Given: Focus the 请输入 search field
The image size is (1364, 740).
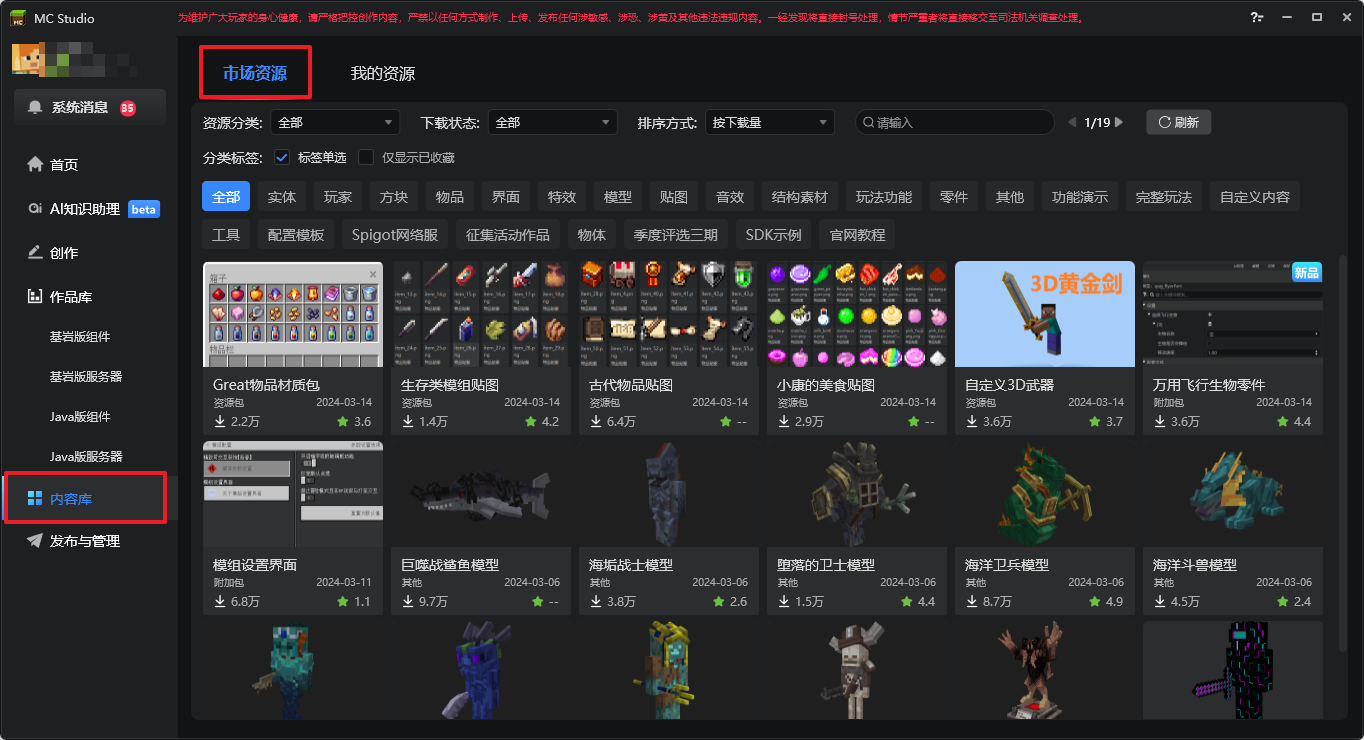Looking at the screenshot, I should [x=954, y=122].
